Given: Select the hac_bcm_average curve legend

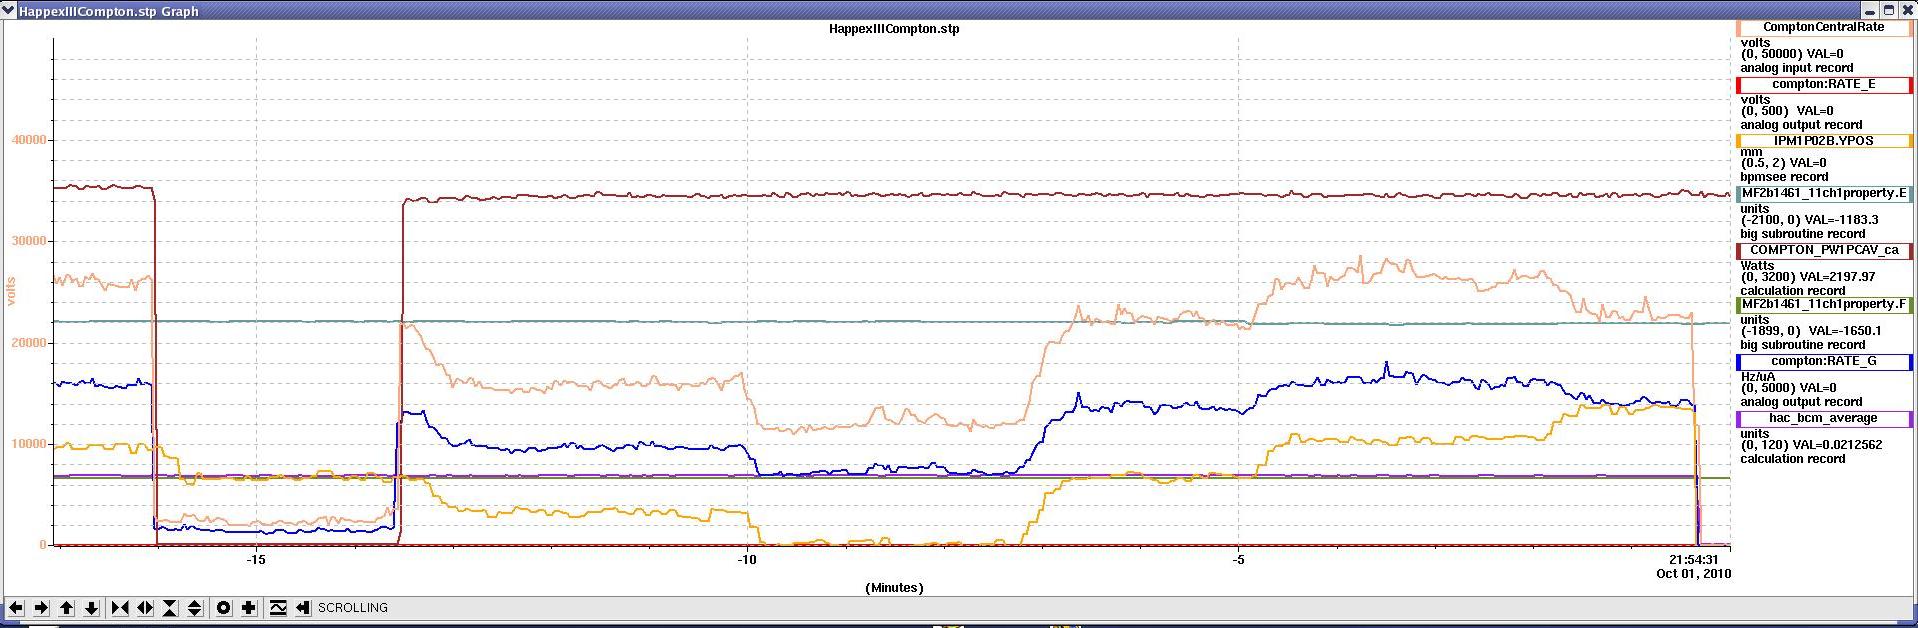Looking at the screenshot, I should [x=1824, y=418].
